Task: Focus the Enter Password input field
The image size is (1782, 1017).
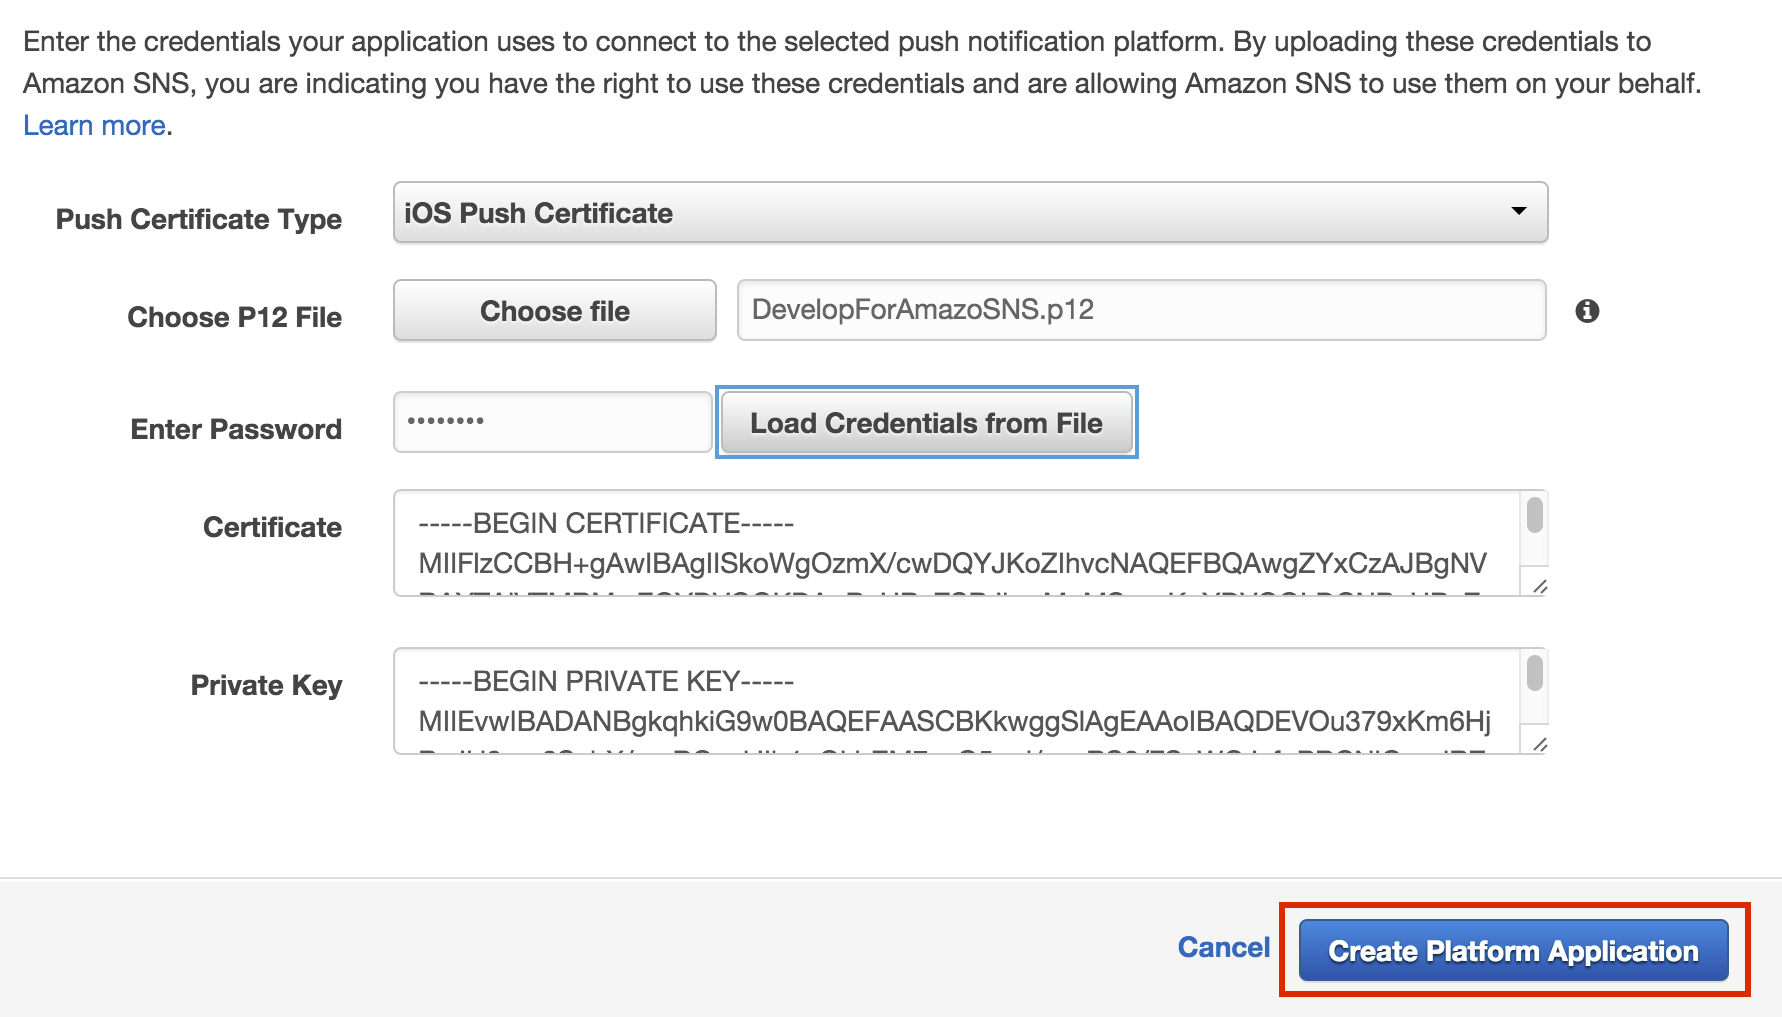Action: (x=552, y=422)
